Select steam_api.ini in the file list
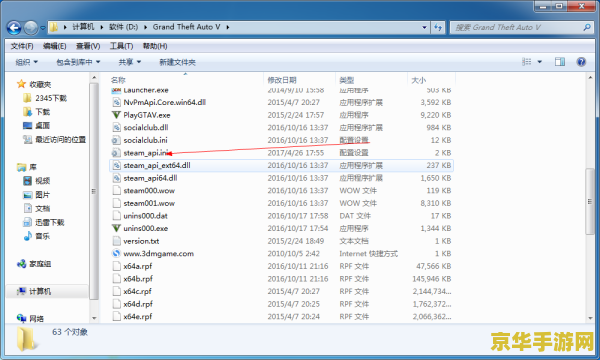This screenshot has height=360, width=600. pyautogui.click(x=145, y=153)
